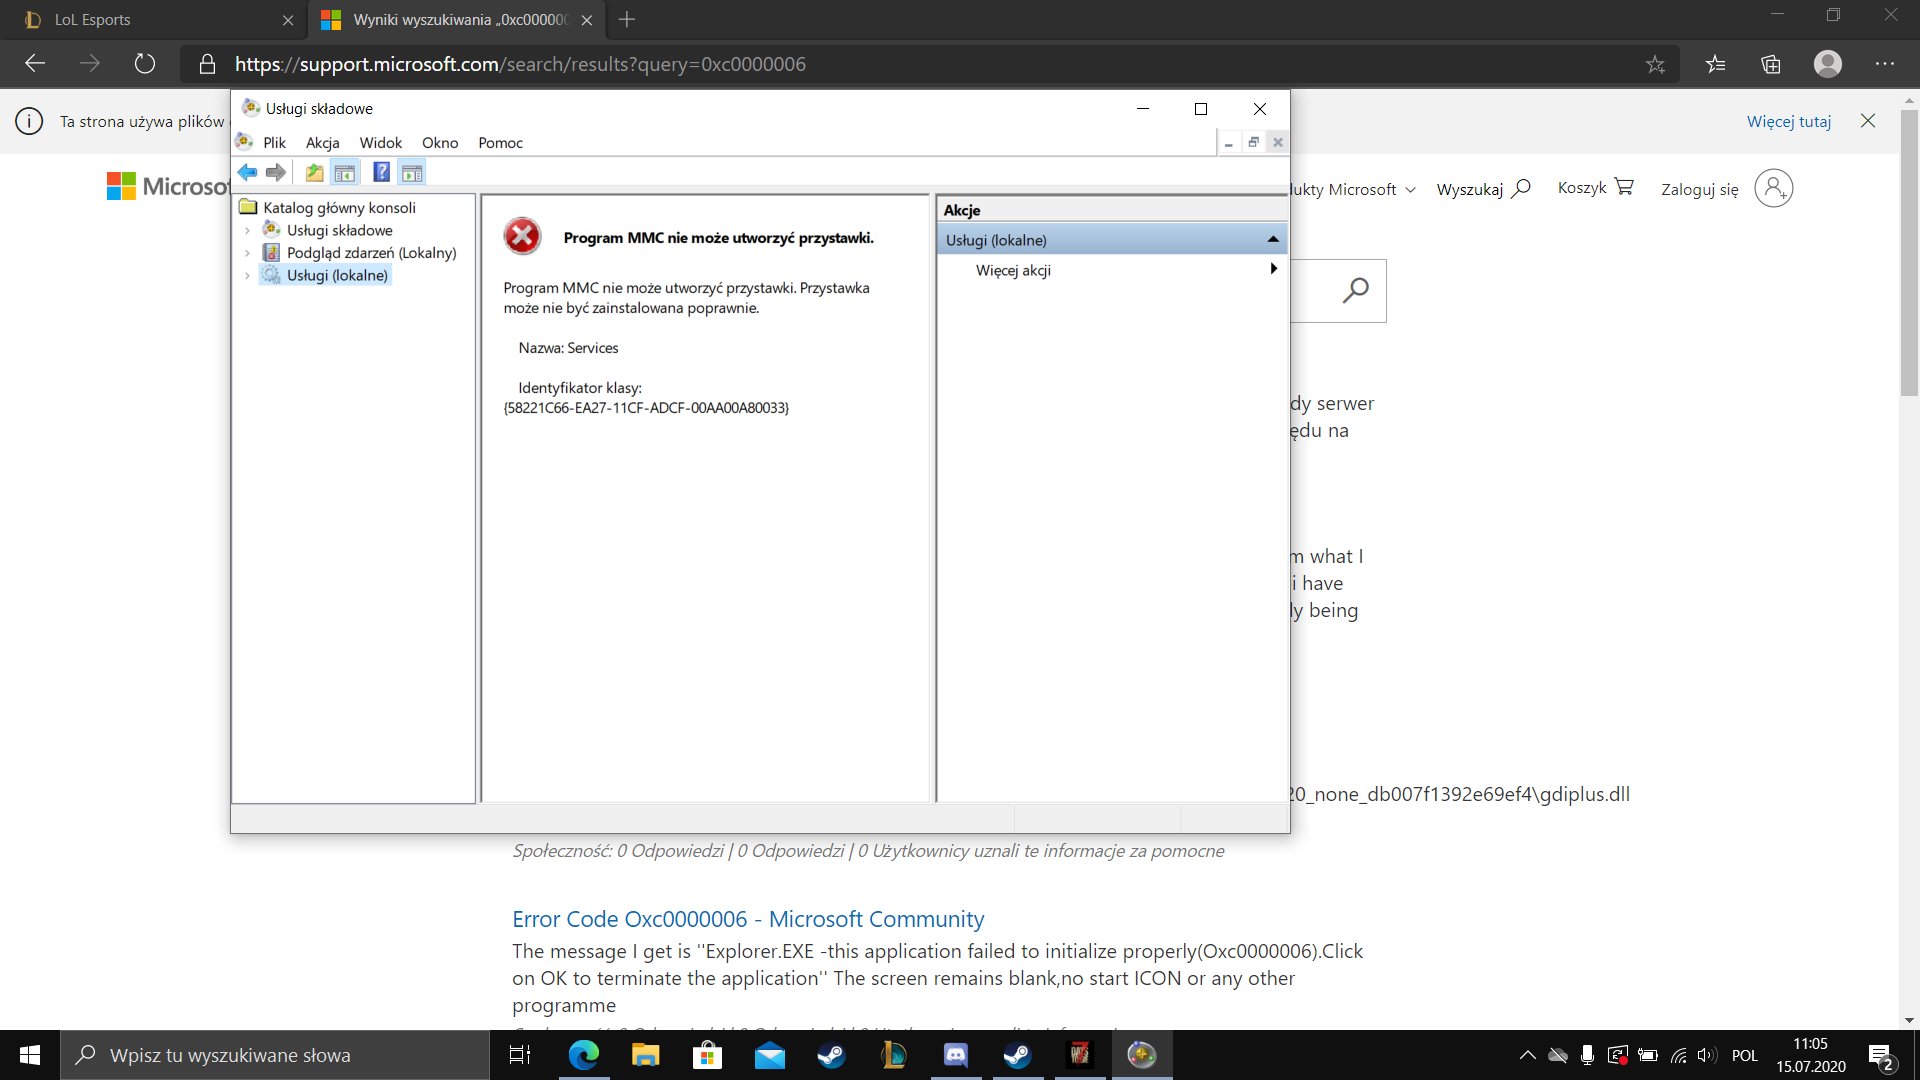Image resolution: width=1920 pixels, height=1080 pixels.
Task: Expand the Usługi składowe tree node
Action: coord(248,230)
